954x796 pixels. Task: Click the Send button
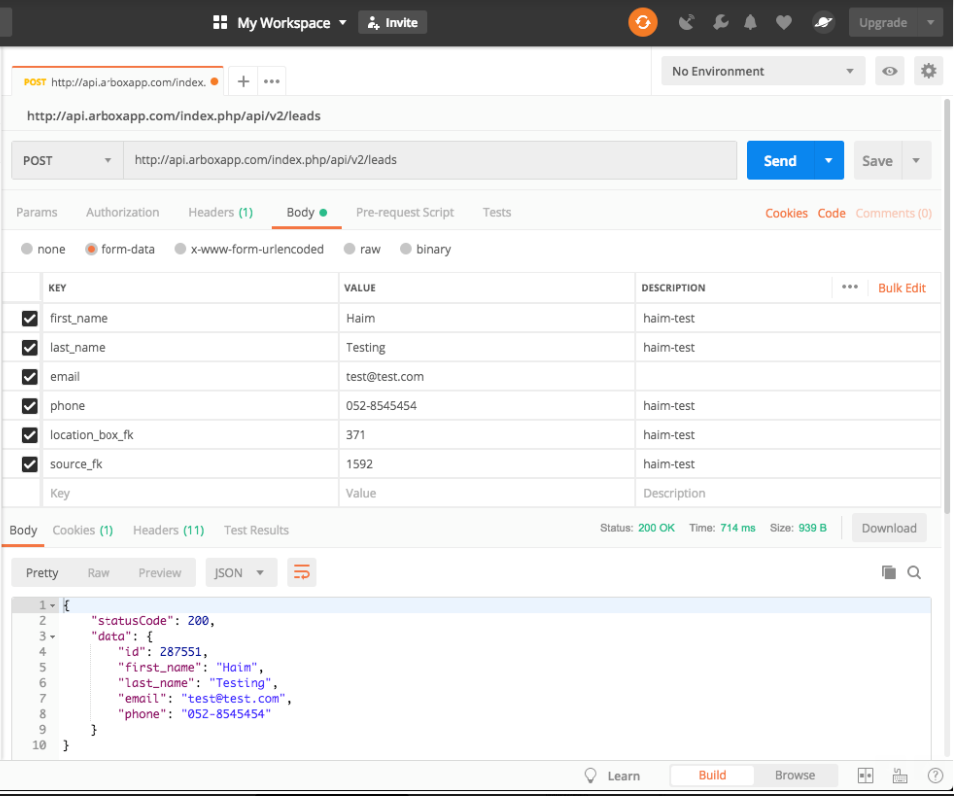click(782, 160)
